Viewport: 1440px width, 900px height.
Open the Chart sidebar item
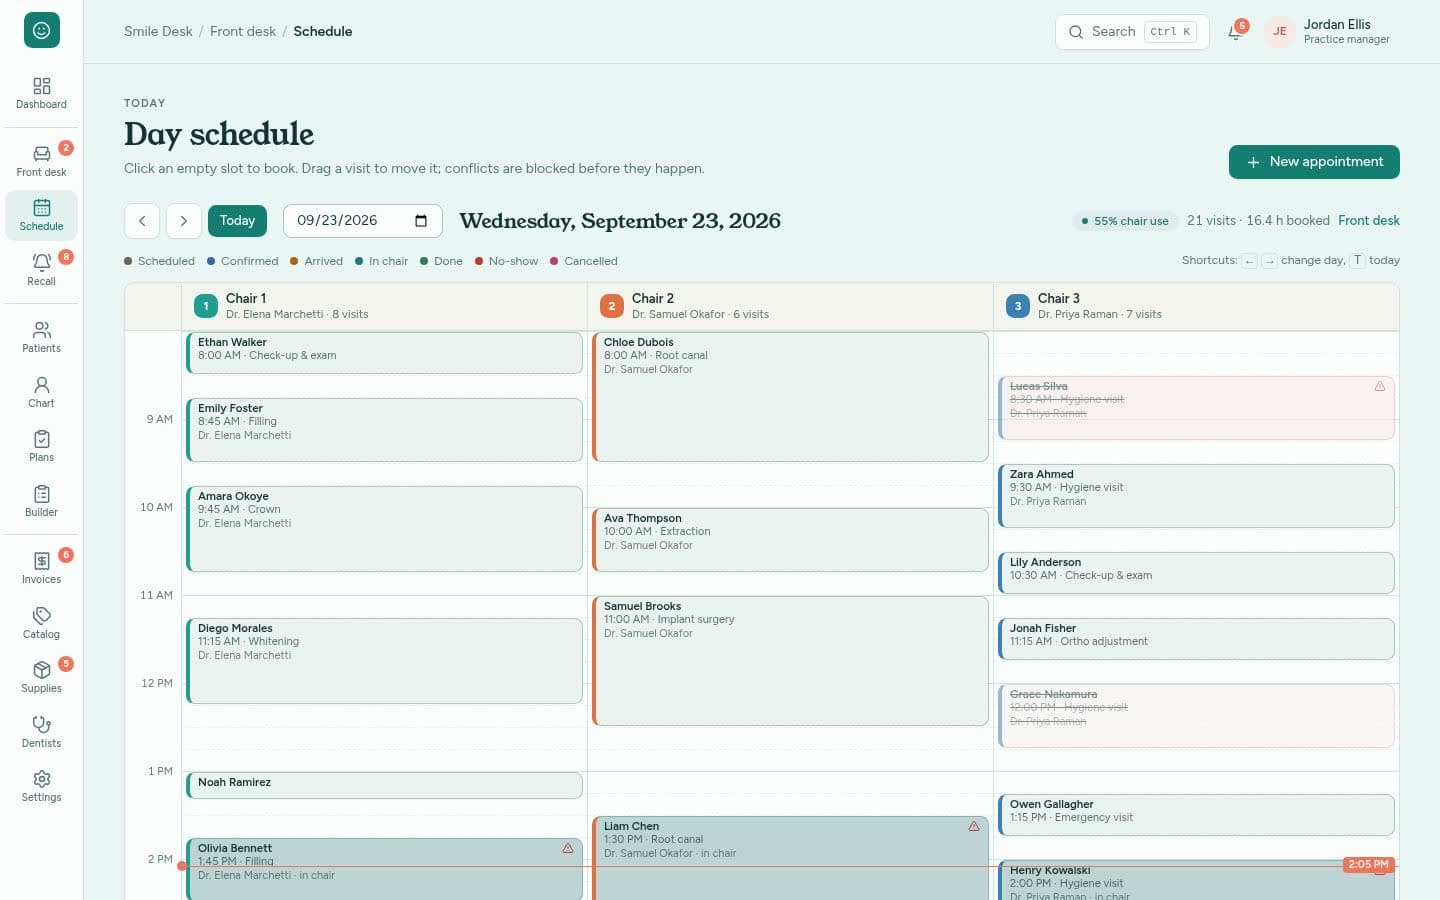[x=41, y=392]
